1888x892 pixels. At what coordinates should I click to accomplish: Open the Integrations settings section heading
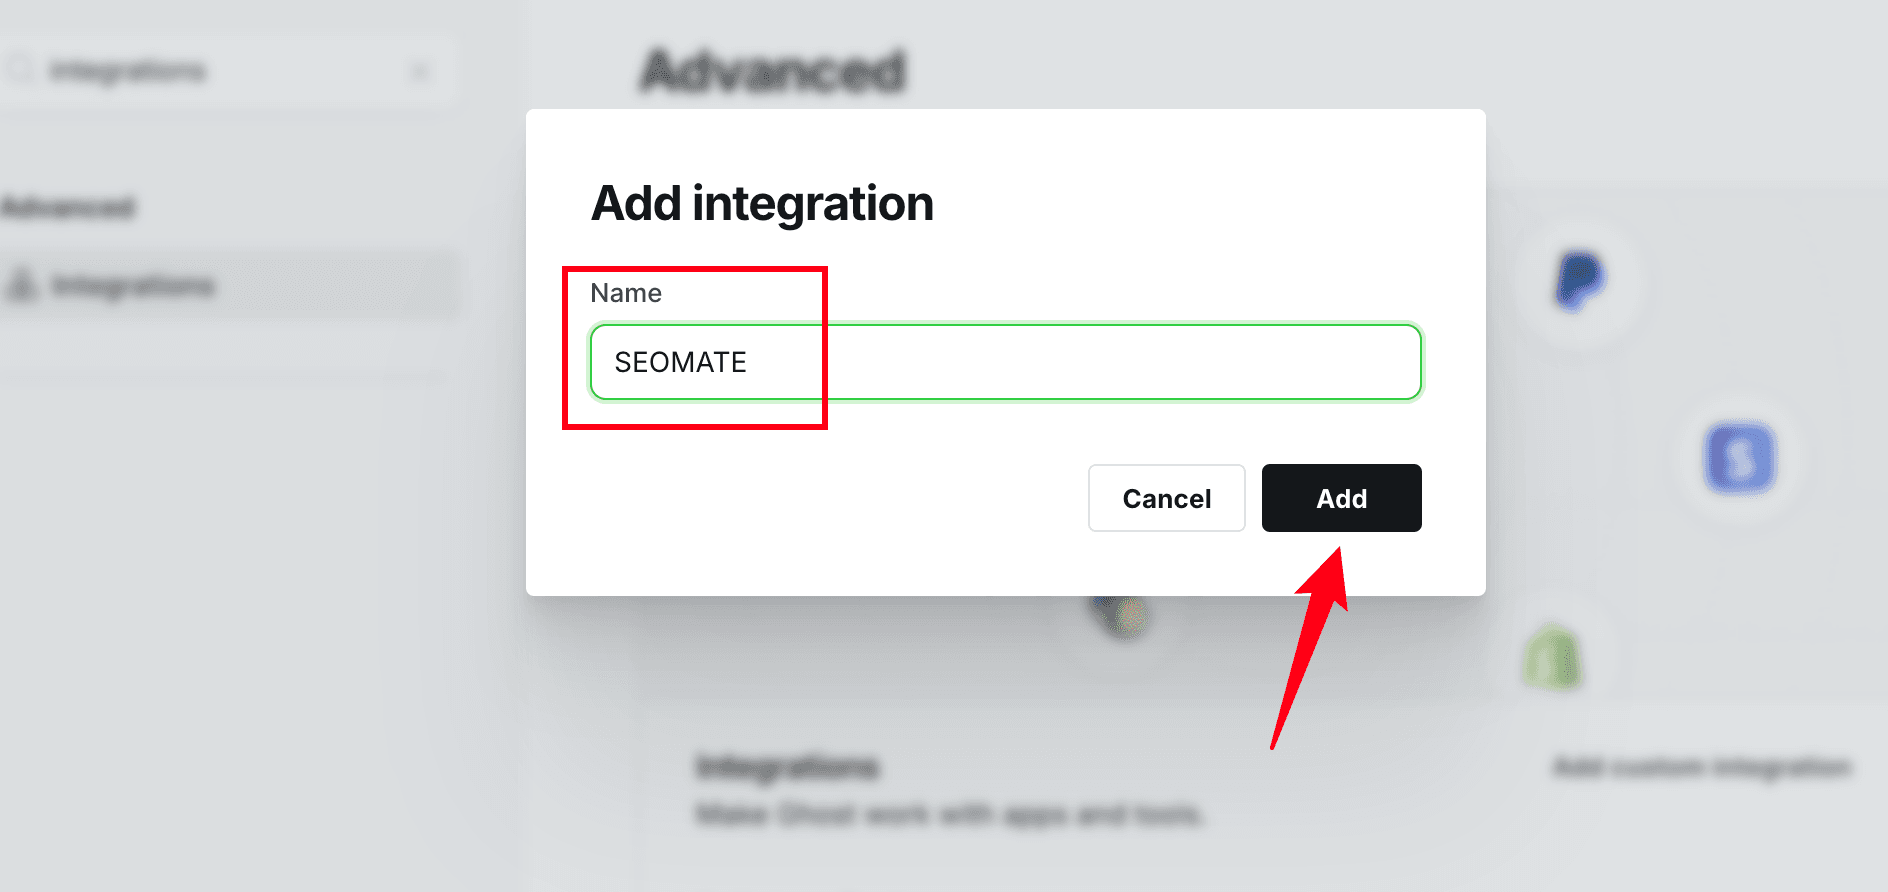[788, 766]
